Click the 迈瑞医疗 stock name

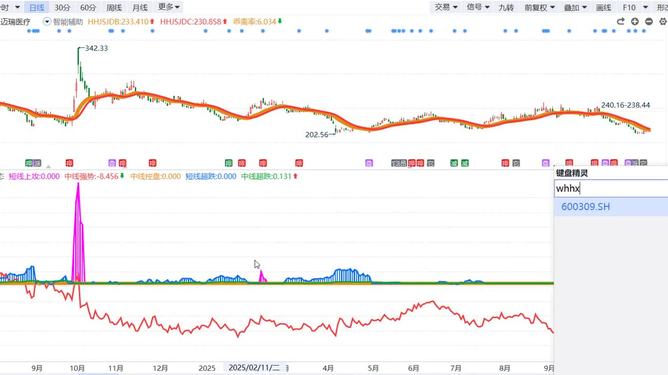click(15, 21)
